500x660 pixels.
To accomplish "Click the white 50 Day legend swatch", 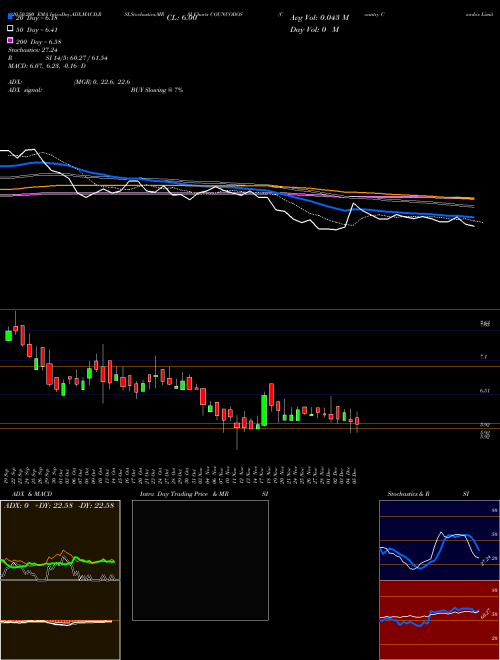I will click(10, 29).
